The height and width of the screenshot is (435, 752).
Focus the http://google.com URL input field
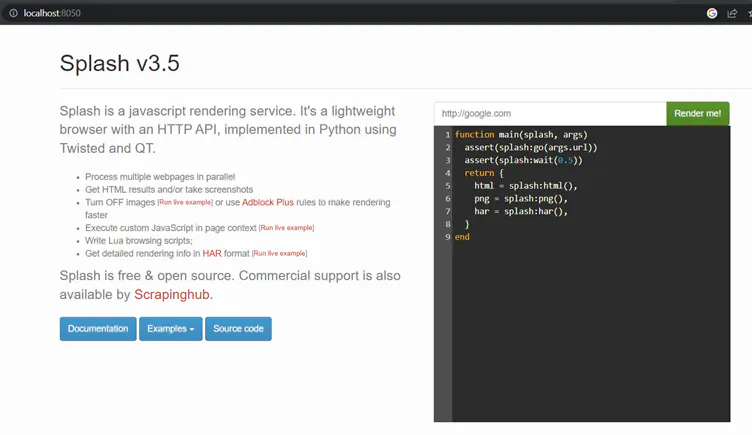(x=550, y=114)
